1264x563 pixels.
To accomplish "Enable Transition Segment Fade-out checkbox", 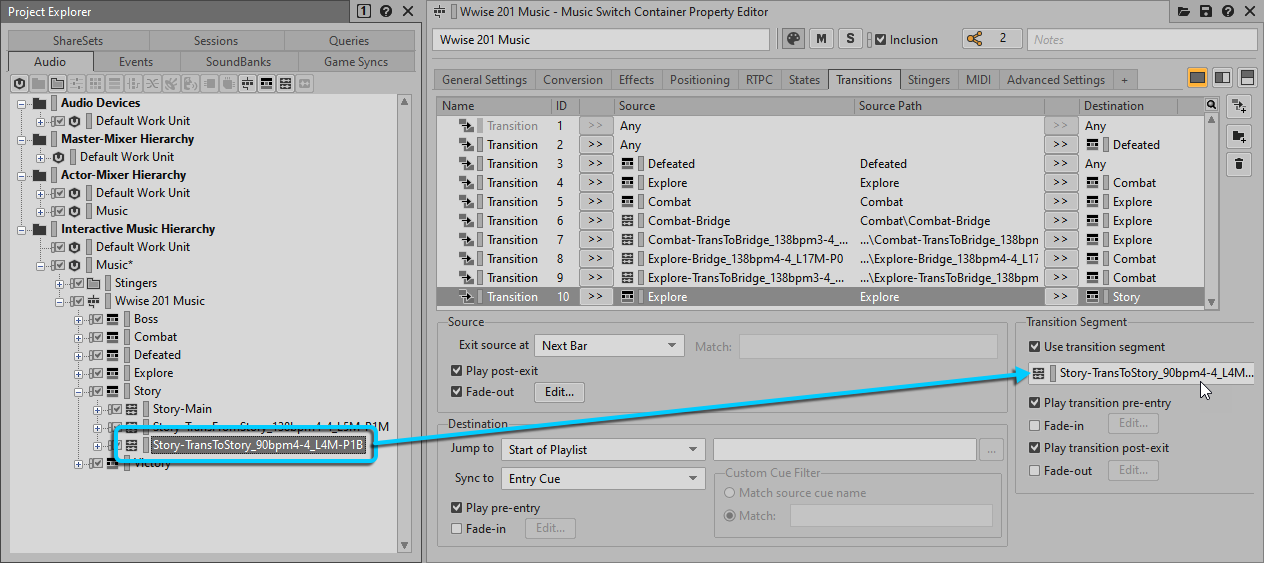I will pos(1035,470).
